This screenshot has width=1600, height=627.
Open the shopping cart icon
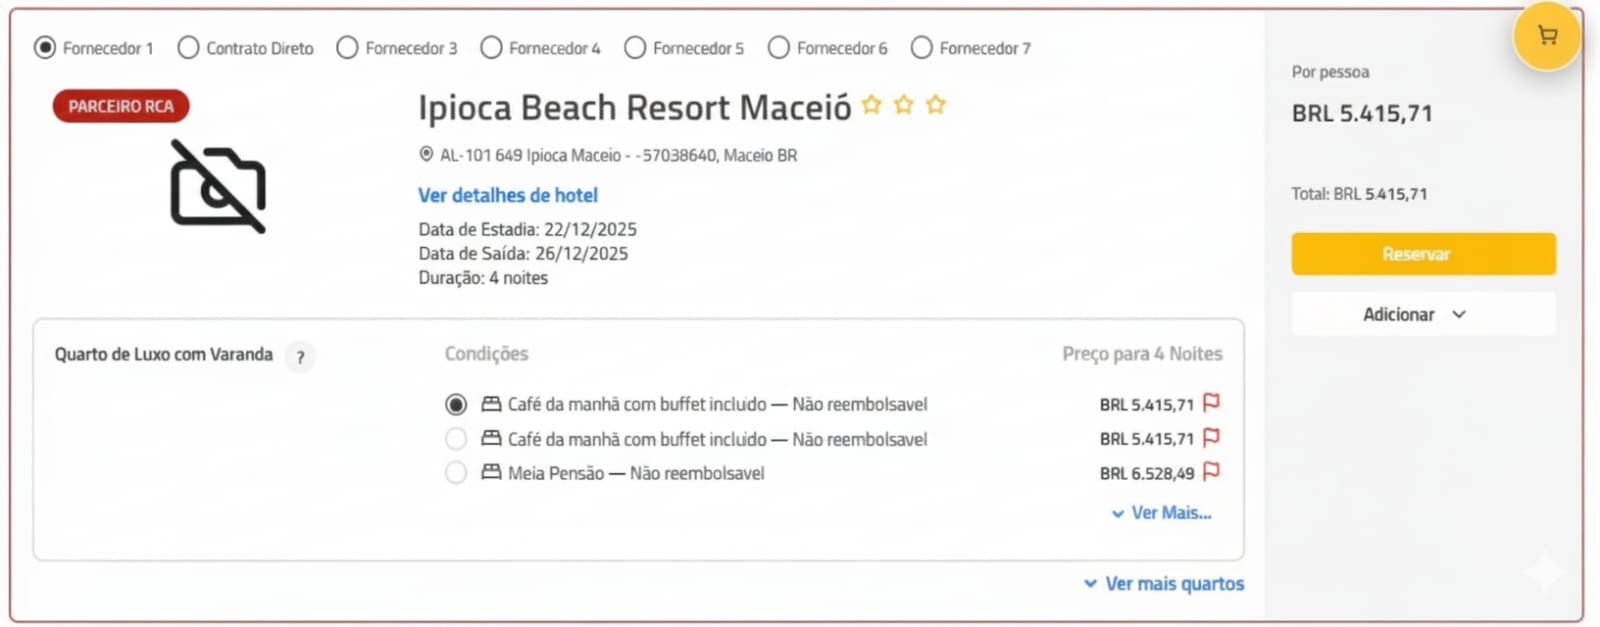tap(1547, 37)
